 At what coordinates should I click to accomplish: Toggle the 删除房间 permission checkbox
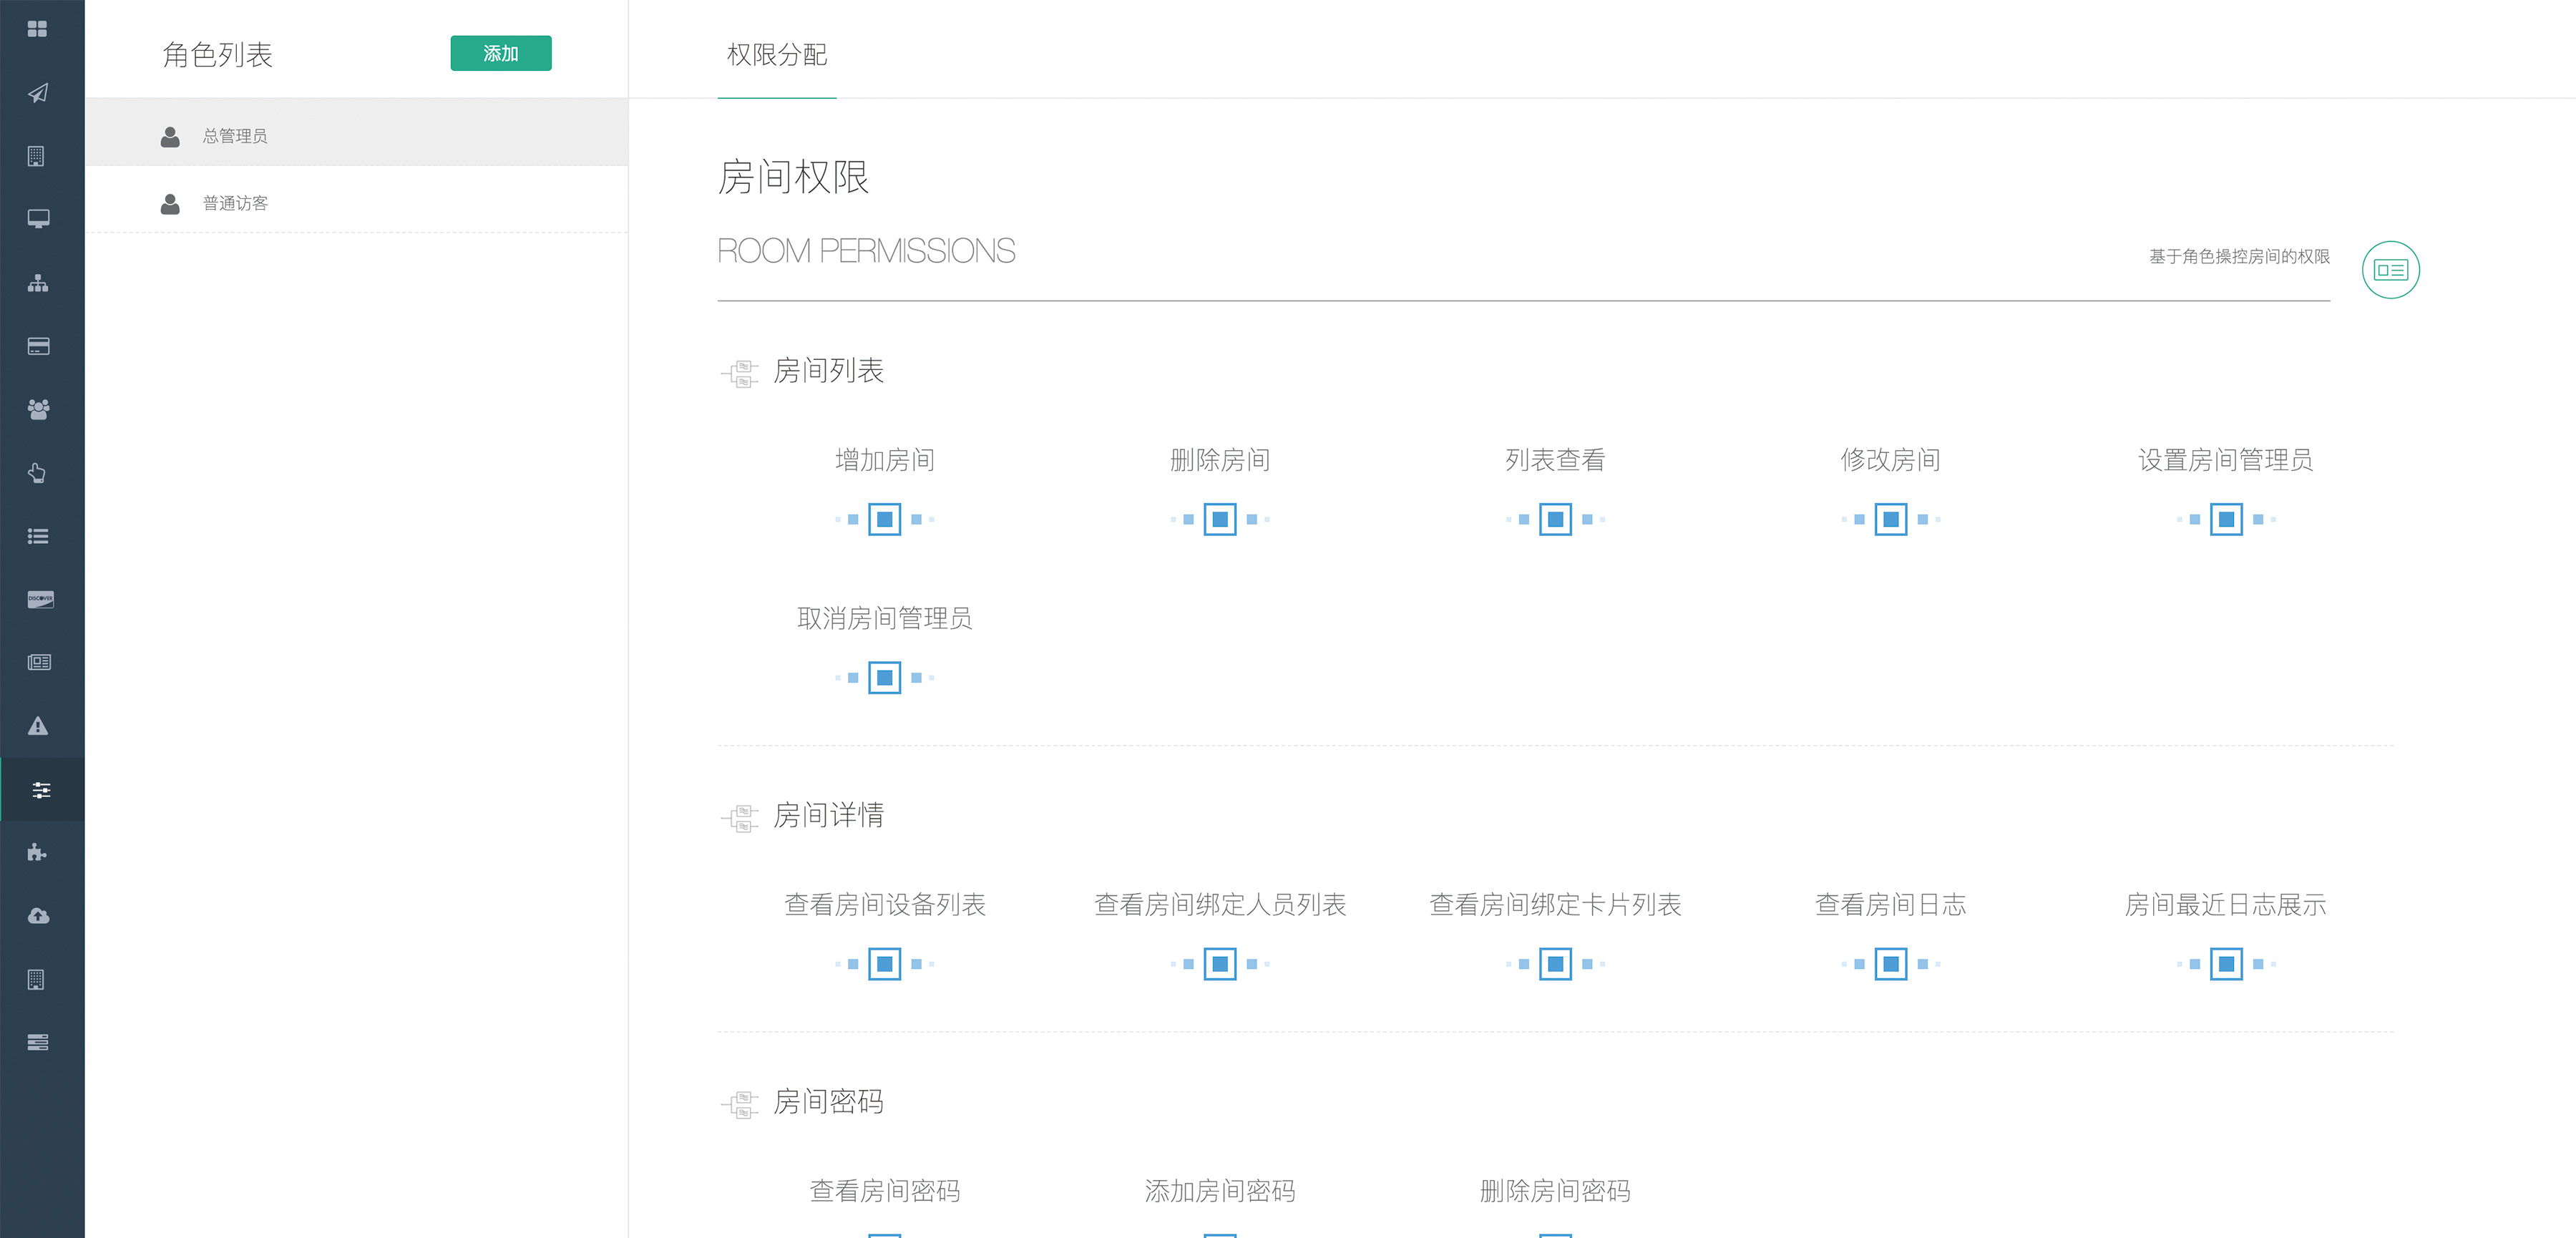[1219, 519]
